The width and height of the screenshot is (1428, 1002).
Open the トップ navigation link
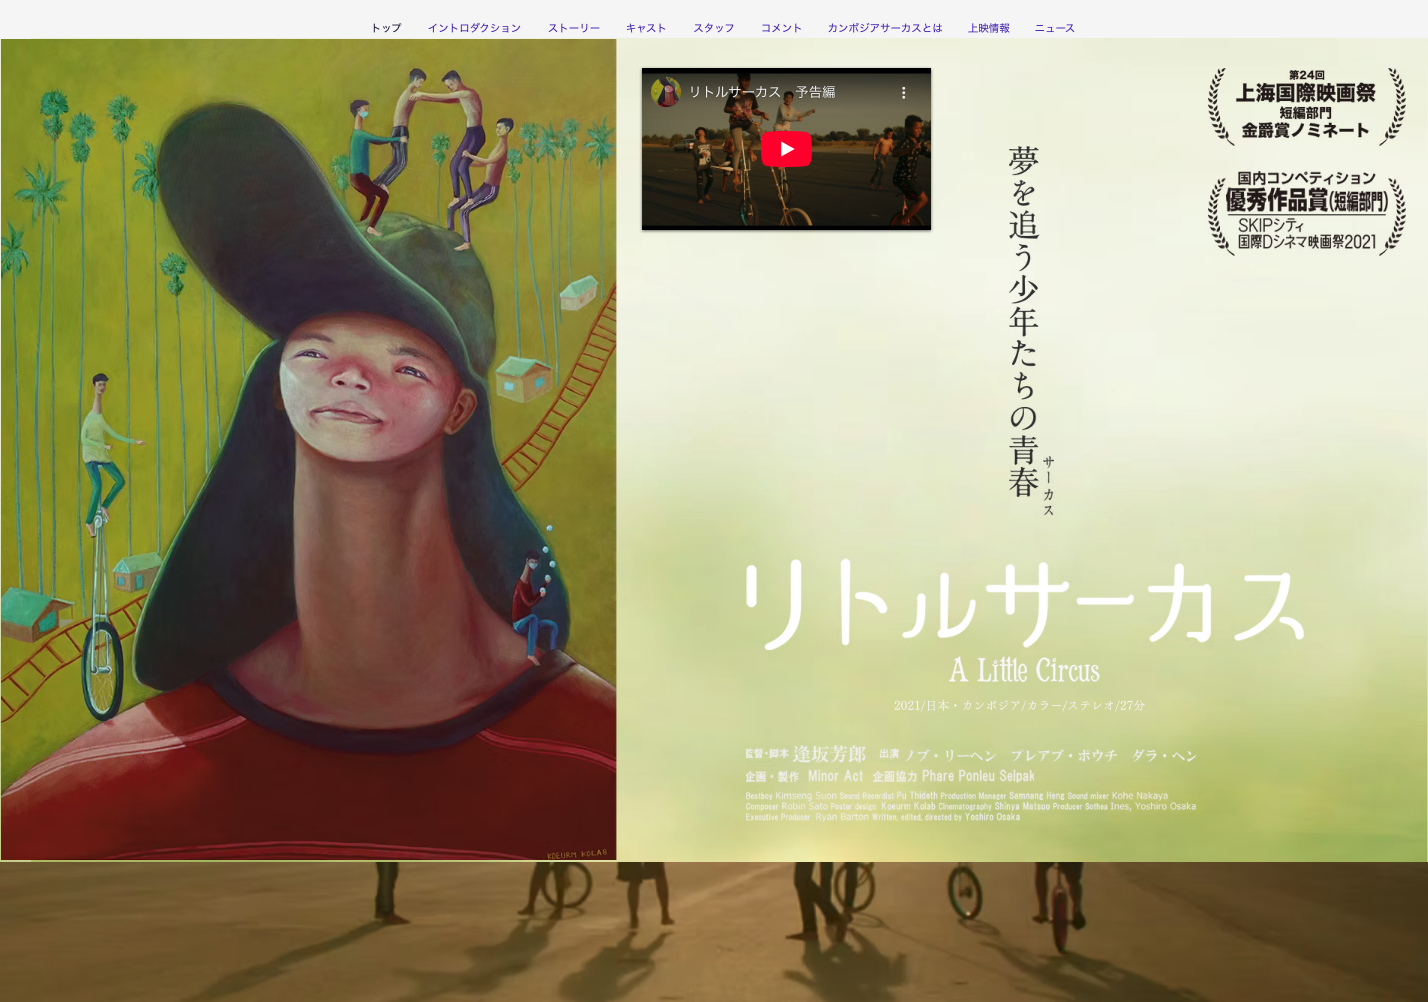[386, 28]
